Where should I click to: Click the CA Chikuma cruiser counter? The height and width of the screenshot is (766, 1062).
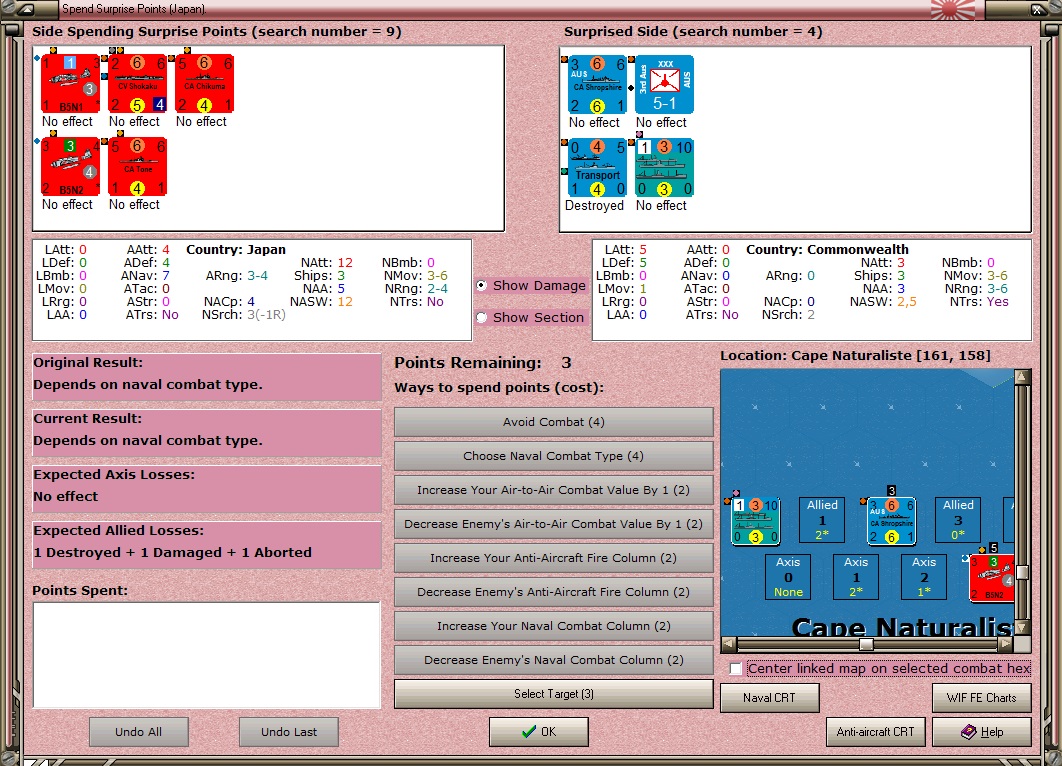205,83
